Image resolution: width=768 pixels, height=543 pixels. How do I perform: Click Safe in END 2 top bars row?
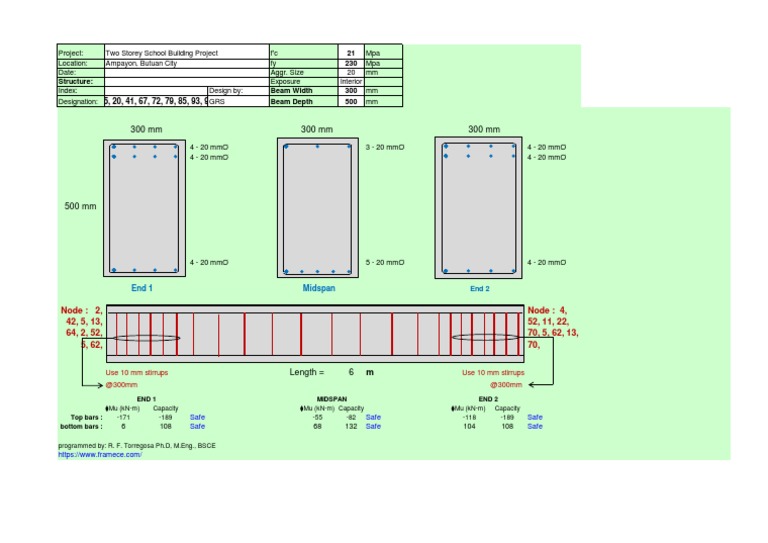[x=535, y=417]
